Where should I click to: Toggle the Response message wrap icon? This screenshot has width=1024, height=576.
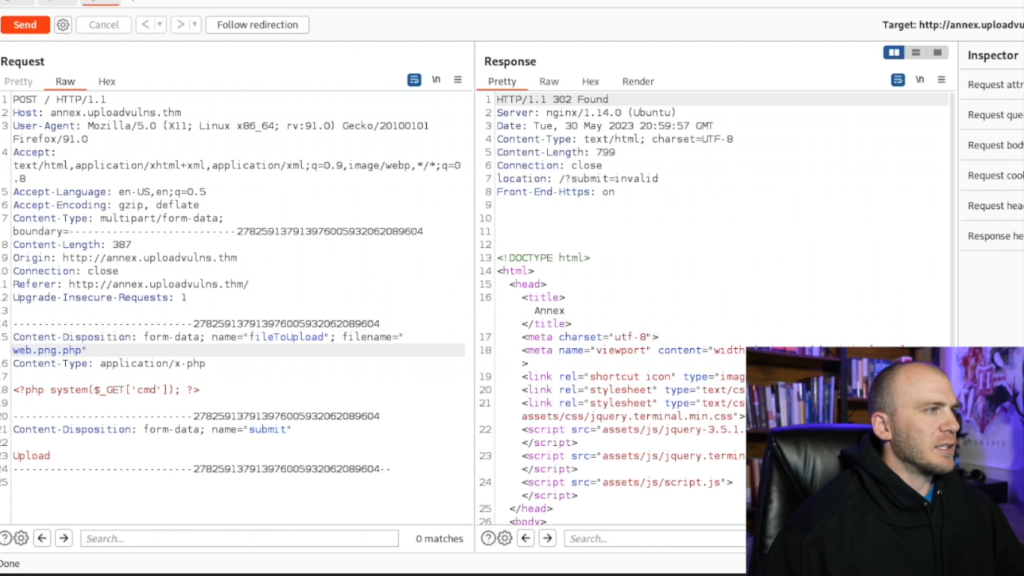[898, 80]
